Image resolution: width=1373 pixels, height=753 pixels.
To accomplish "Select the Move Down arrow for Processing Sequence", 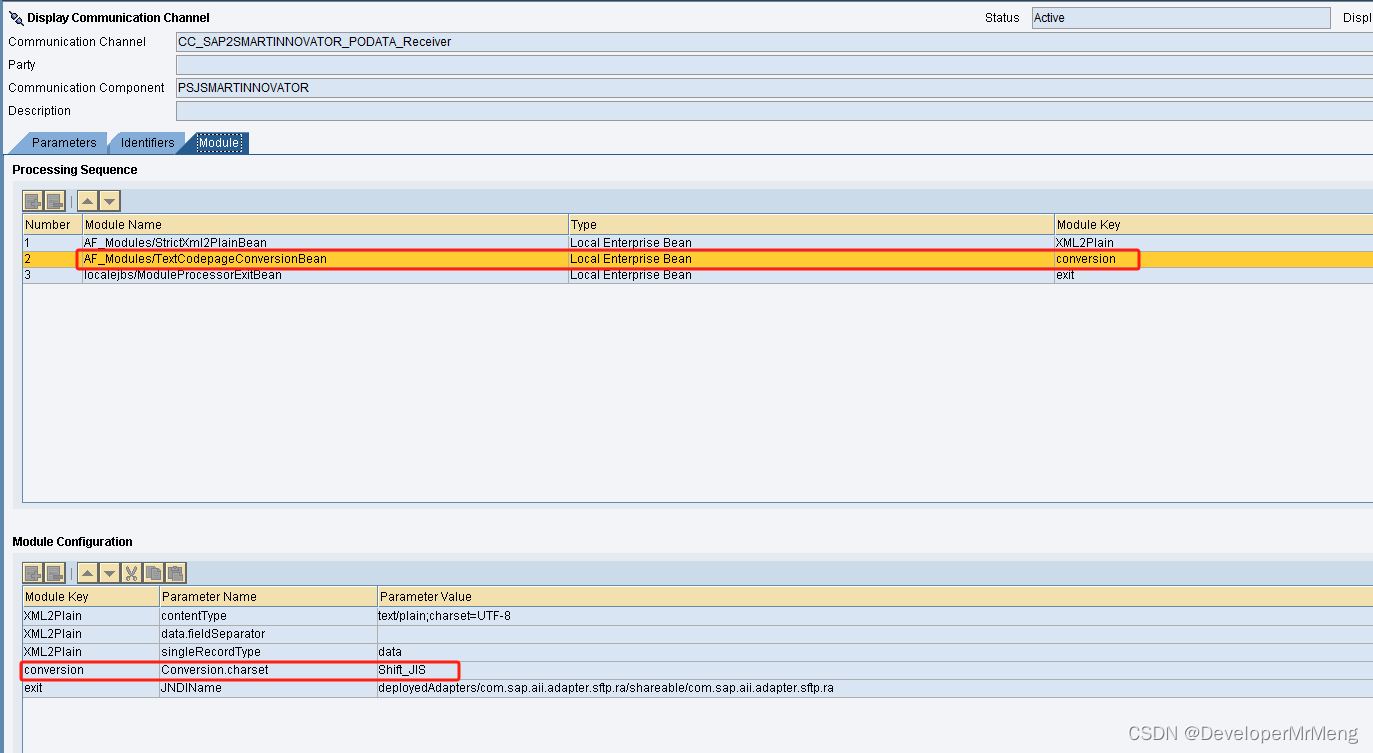I will pos(111,200).
